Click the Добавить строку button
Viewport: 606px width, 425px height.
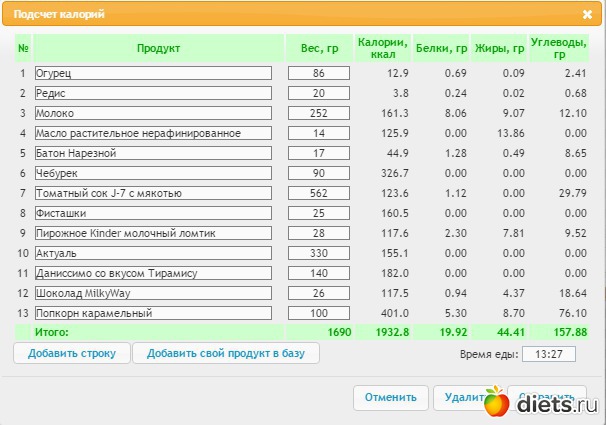coord(72,353)
